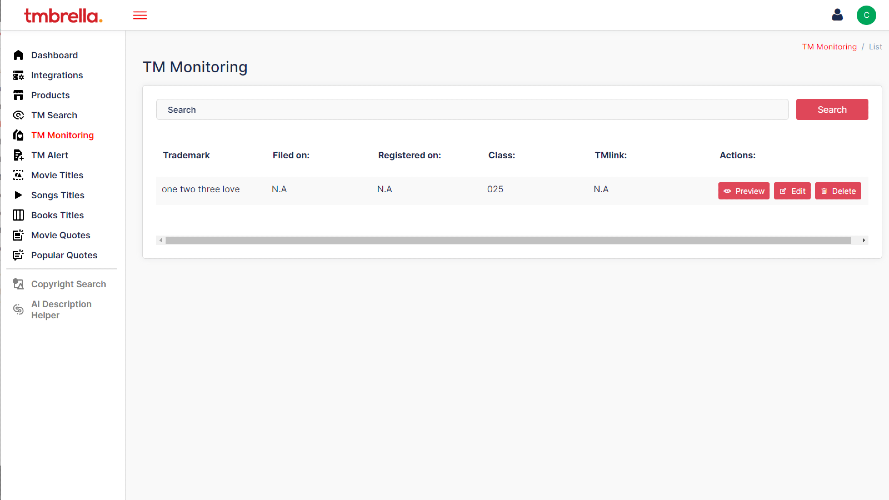This screenshot has width=889, height=500.
Task: Toggle the hamburger menu icon
Action: click(x=140, y=15)
